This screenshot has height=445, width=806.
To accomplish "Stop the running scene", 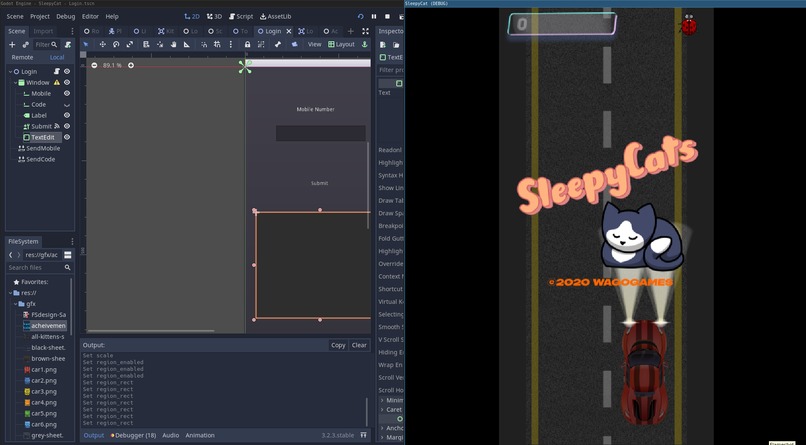I will pyautogui.click(x=388, y=16).
